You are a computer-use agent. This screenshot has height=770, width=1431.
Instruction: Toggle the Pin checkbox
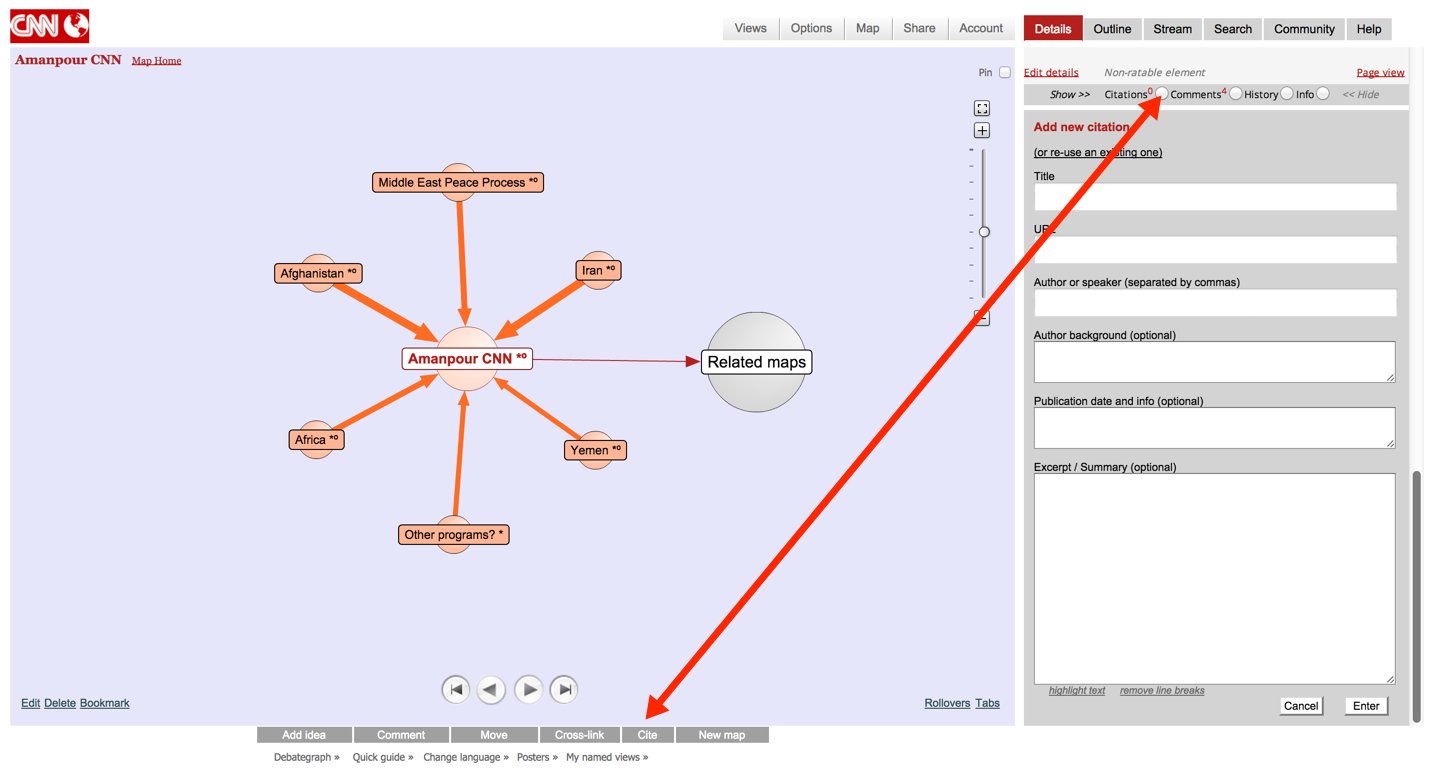[x=1005, y=72]
